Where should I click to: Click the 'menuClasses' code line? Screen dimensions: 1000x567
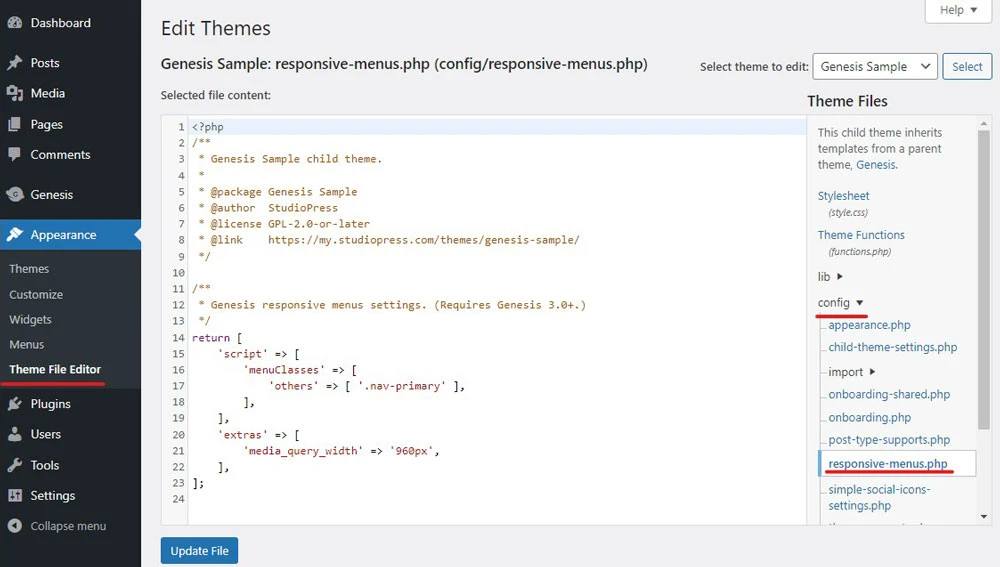(300, 370)
